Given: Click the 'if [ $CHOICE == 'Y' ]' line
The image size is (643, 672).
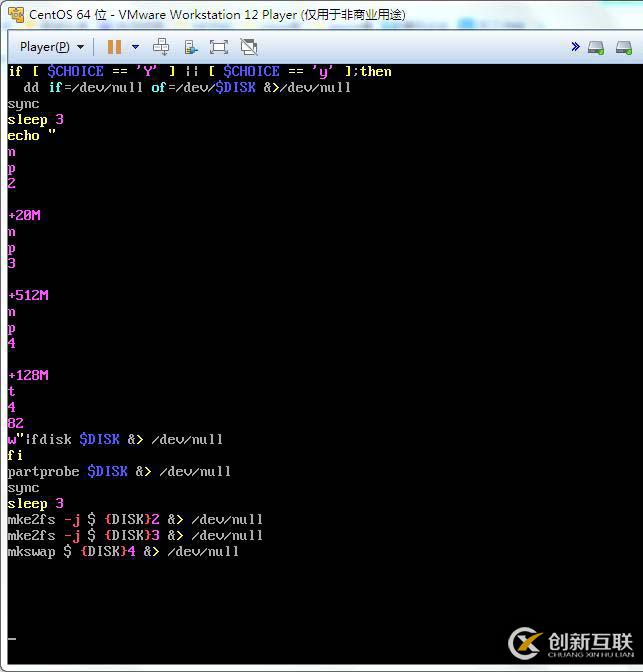Looking at the screenshot, I should (200, 72).
